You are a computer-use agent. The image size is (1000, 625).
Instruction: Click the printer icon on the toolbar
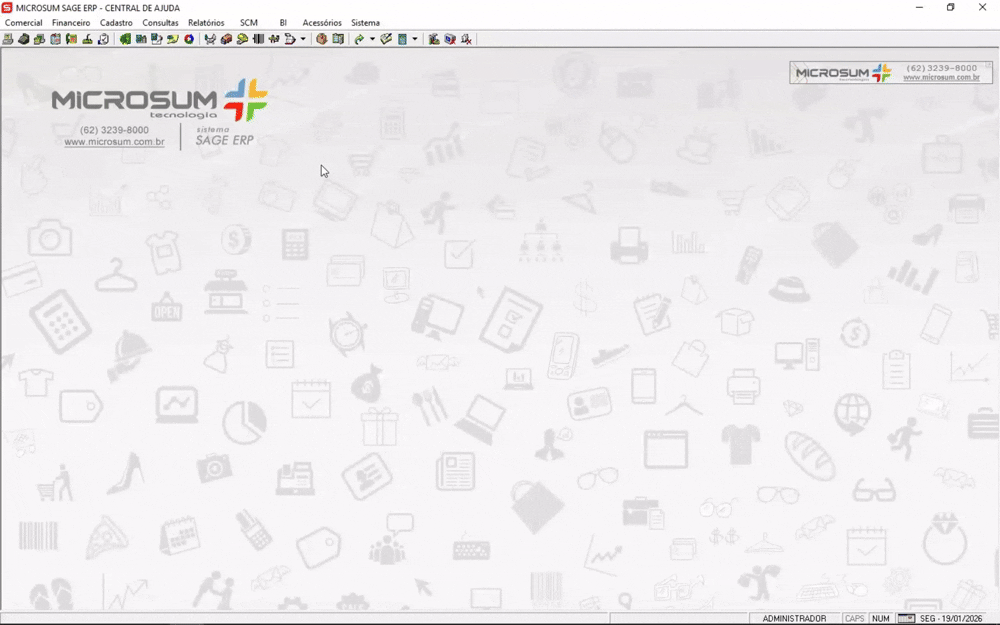tap(7, 39)
